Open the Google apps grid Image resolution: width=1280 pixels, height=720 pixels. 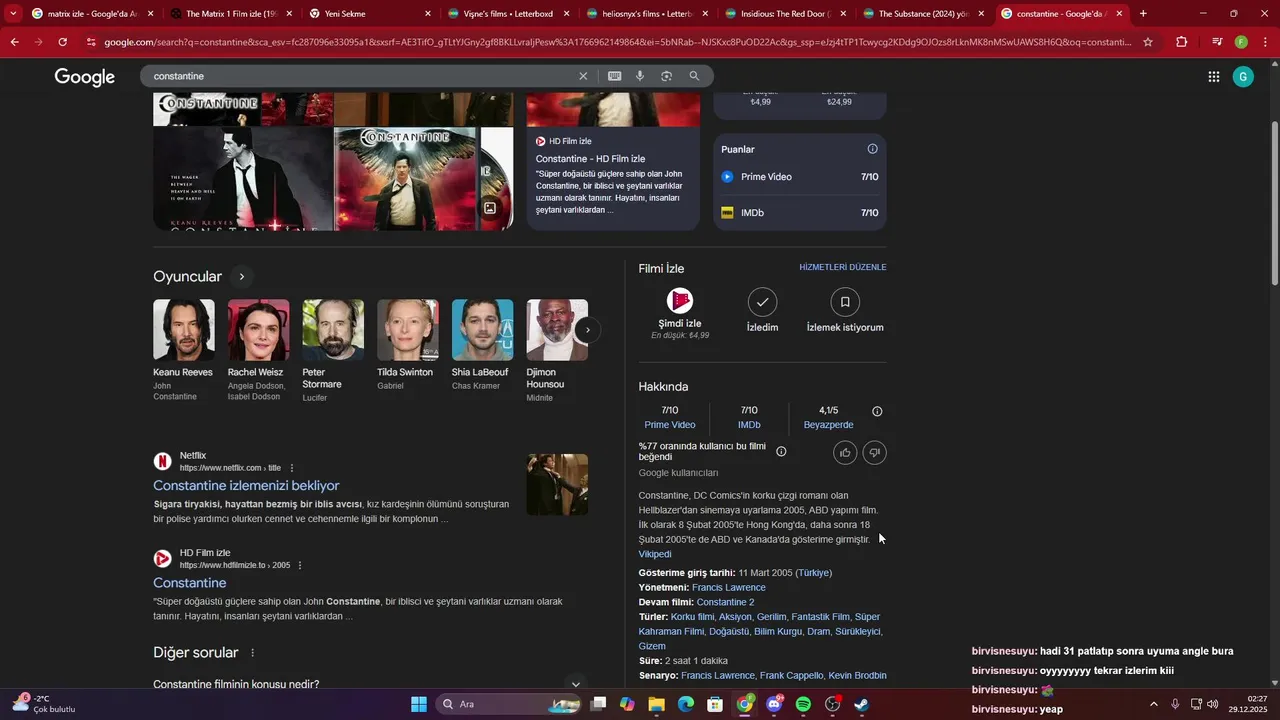point(1213,77)
